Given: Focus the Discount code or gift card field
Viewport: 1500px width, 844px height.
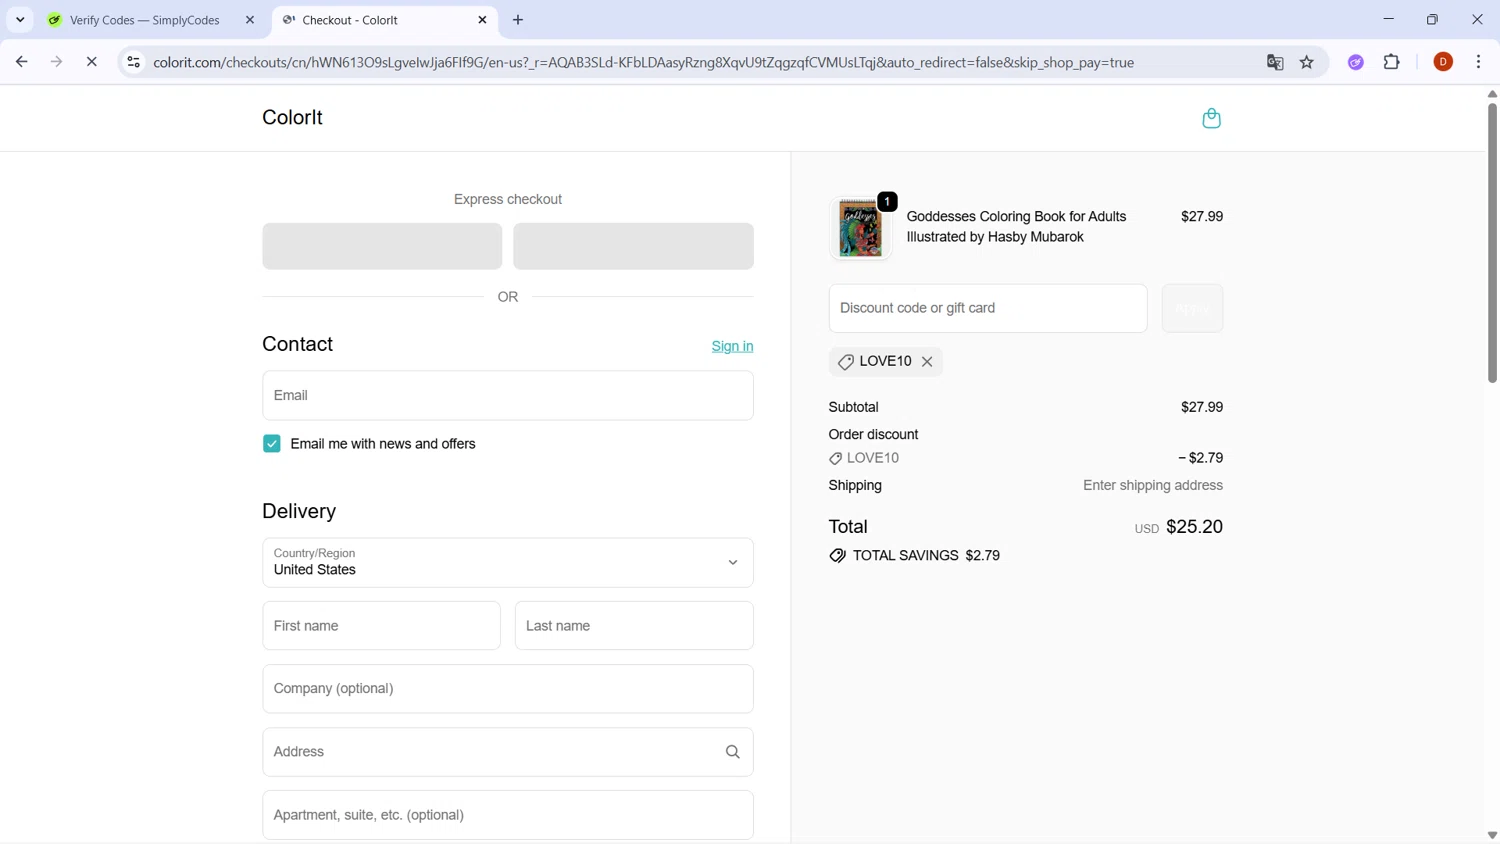Looking at the screenshot, I should click(988, 308).
